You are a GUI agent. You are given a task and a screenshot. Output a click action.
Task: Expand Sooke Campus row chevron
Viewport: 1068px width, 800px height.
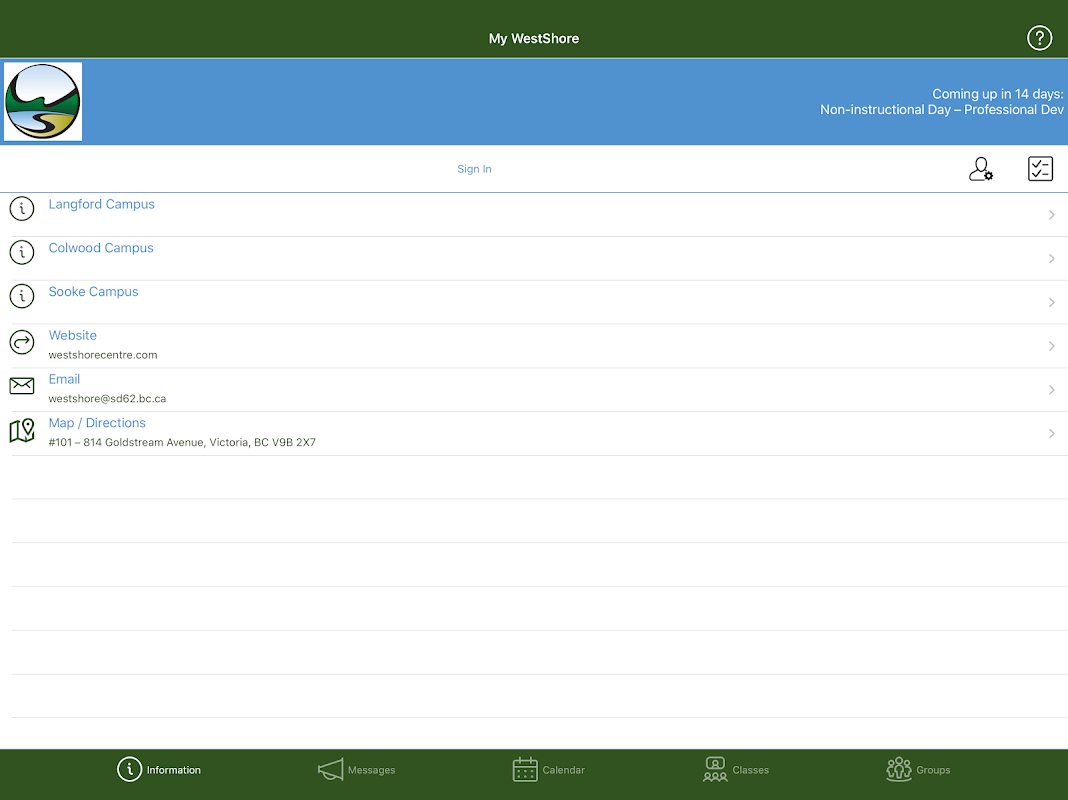[1051, 302]
